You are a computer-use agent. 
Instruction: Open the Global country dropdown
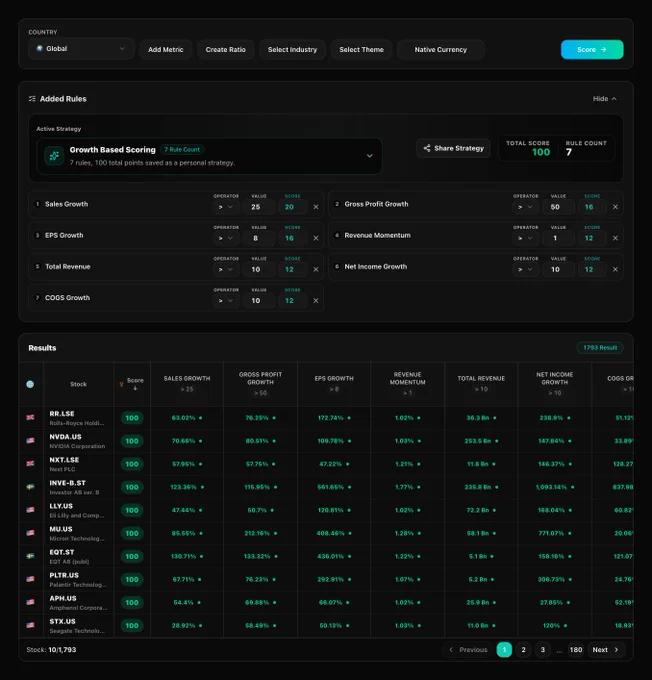pyautogui.click(x=81, y=49)
